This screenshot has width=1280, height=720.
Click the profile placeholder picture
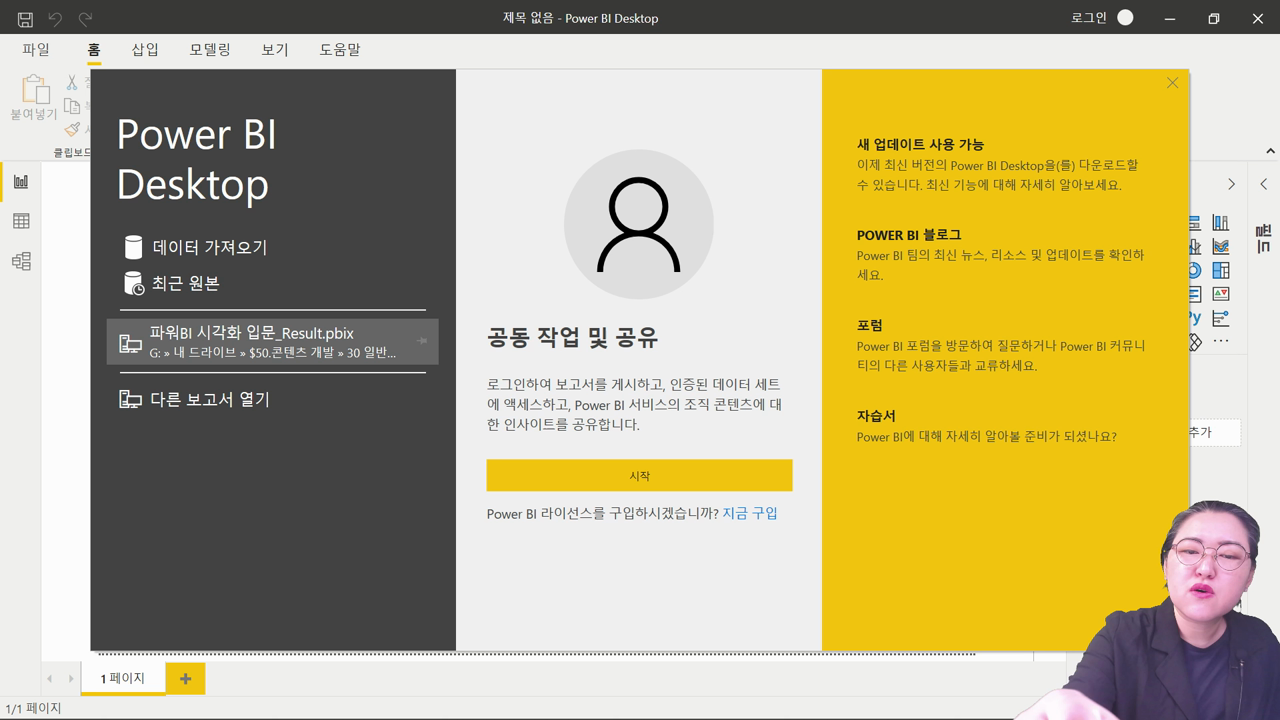639,224
